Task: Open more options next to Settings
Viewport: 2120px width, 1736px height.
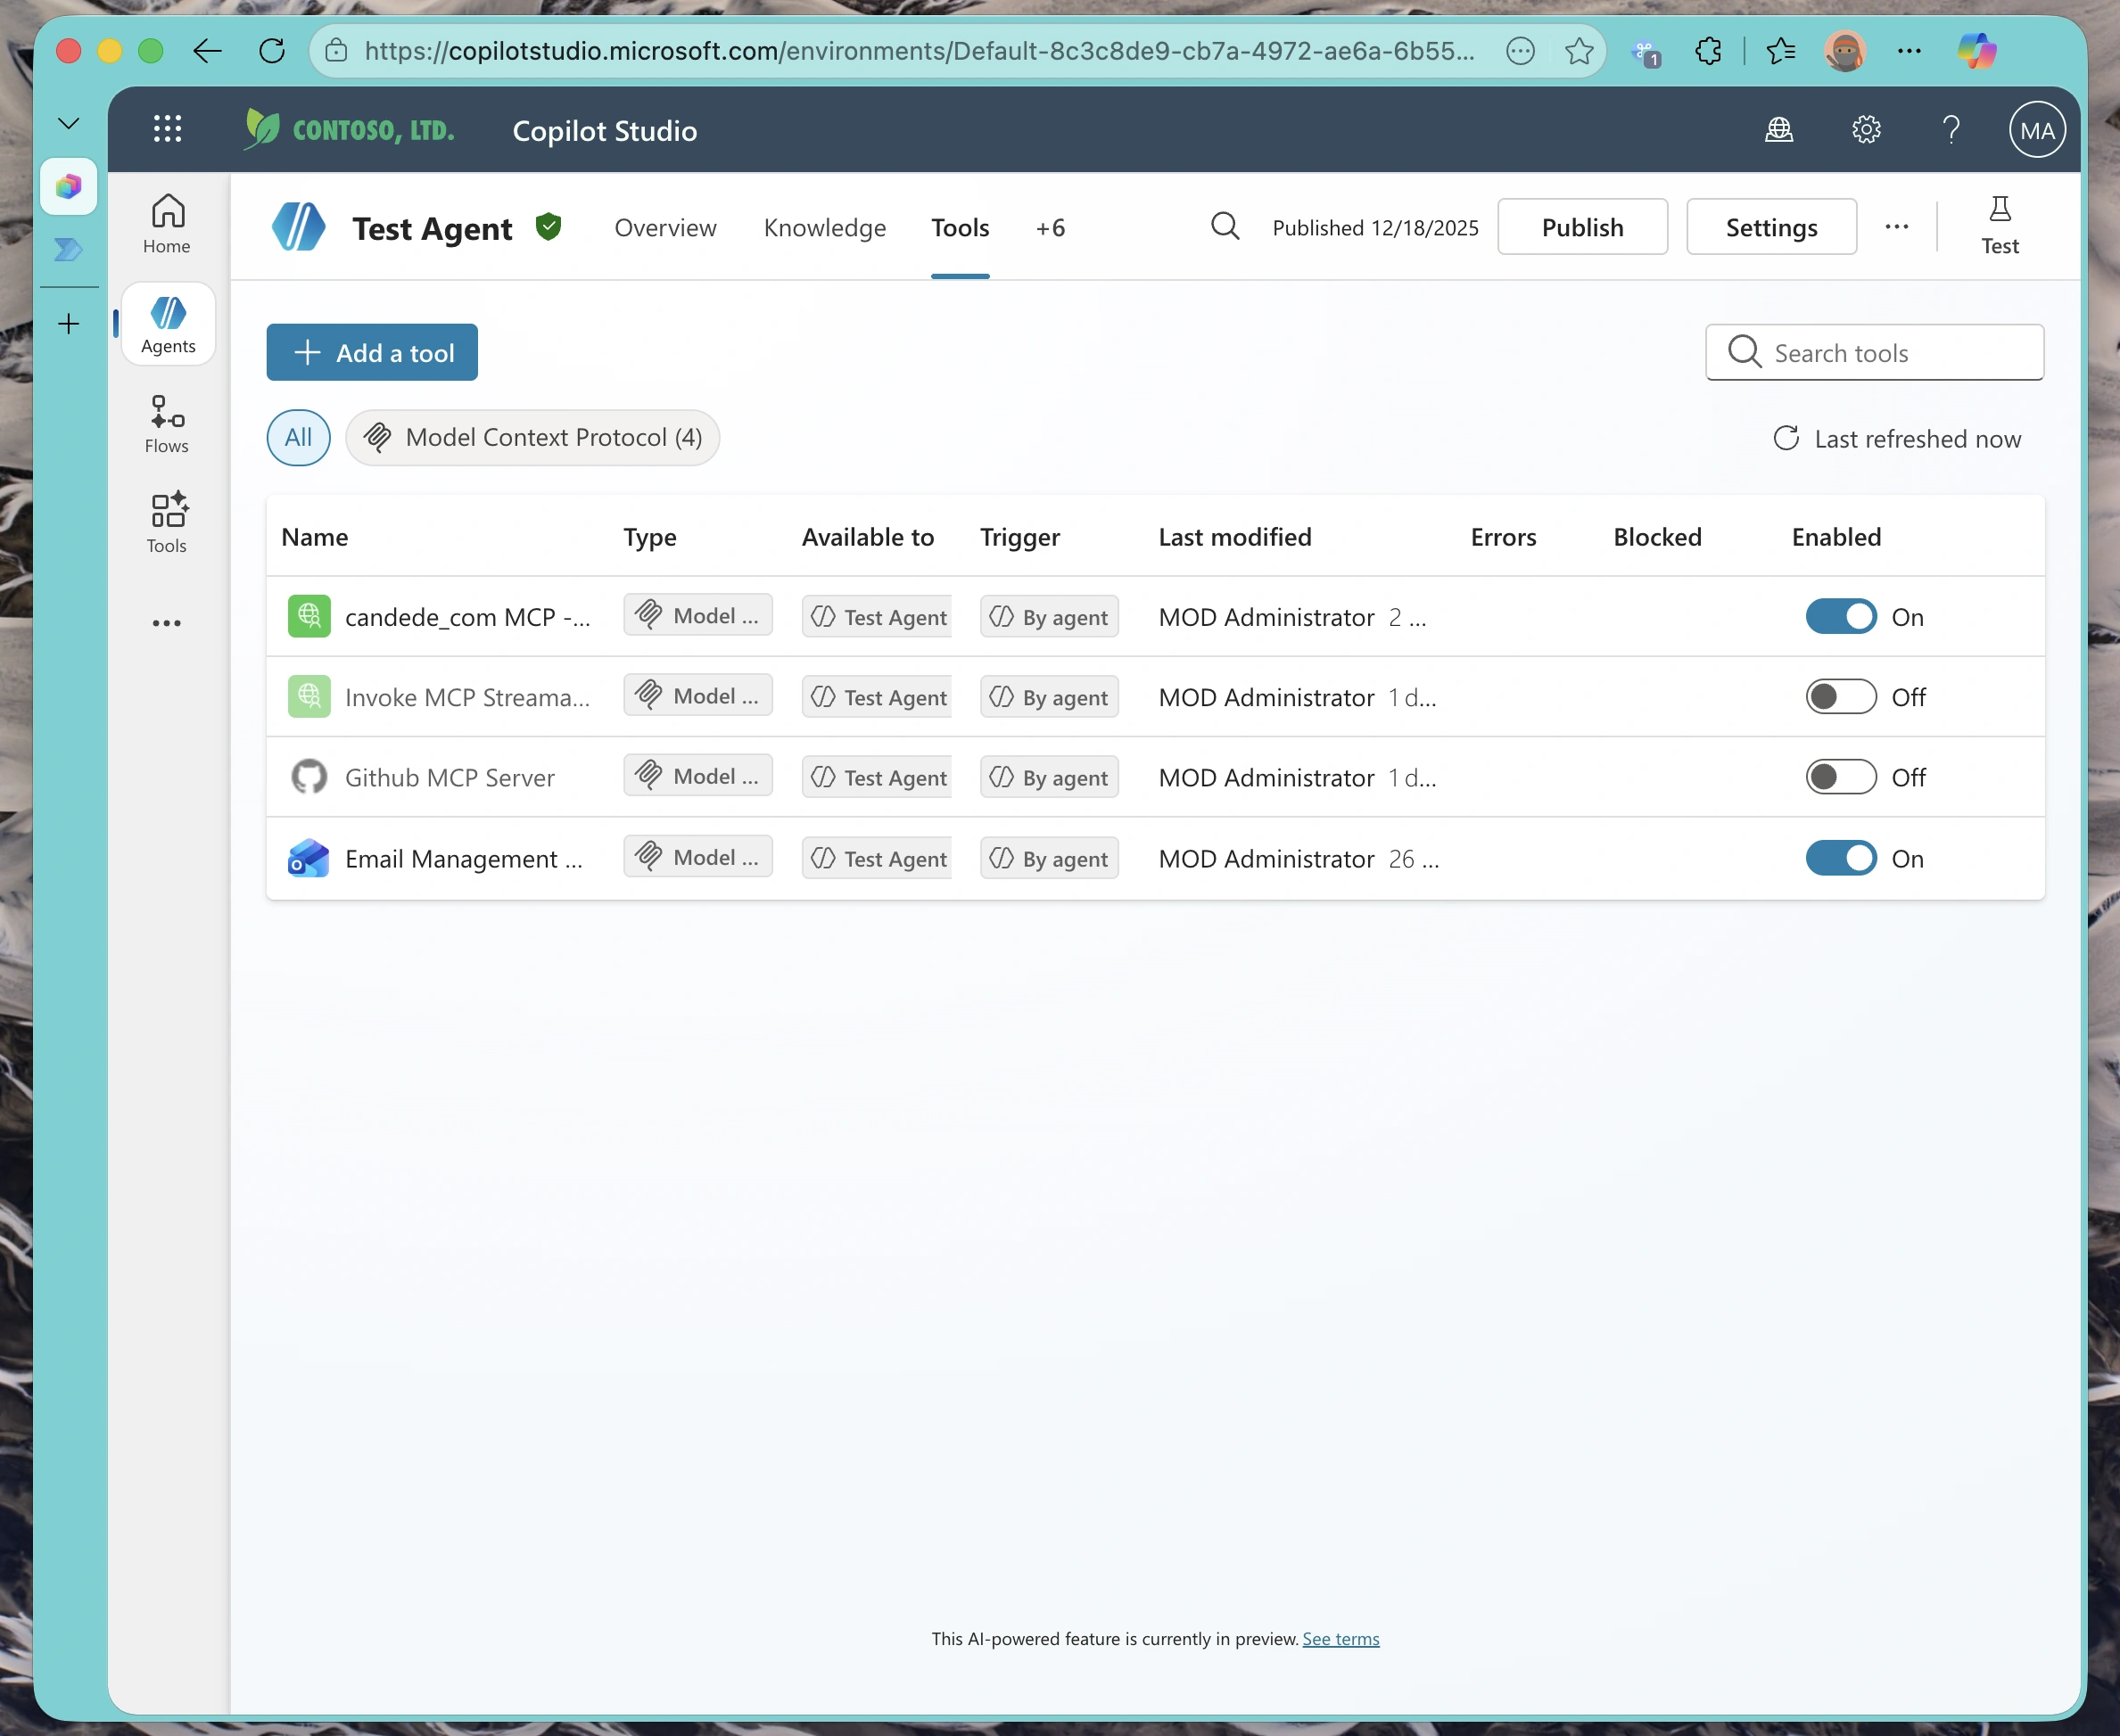Action: 1897,227
